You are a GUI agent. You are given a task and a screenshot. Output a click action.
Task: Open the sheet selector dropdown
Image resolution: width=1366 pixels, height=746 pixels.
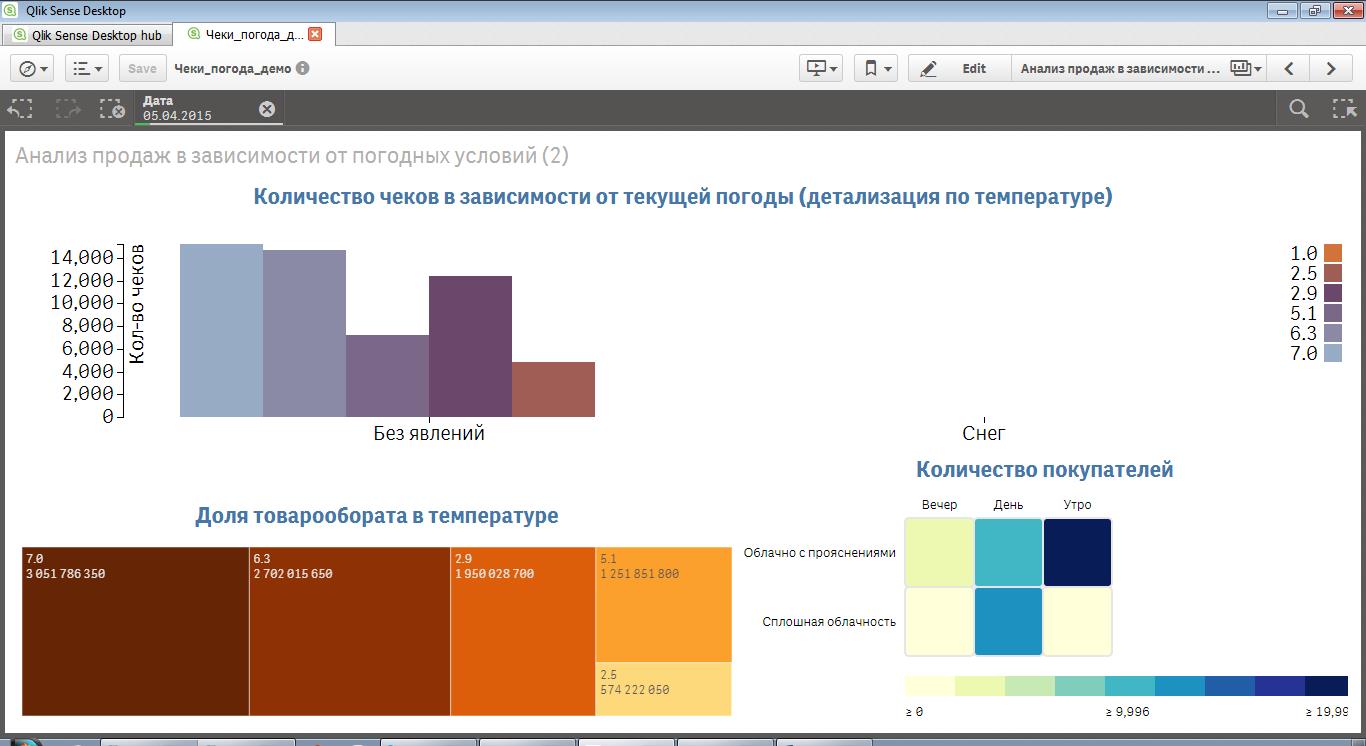tap(1245, 69)
